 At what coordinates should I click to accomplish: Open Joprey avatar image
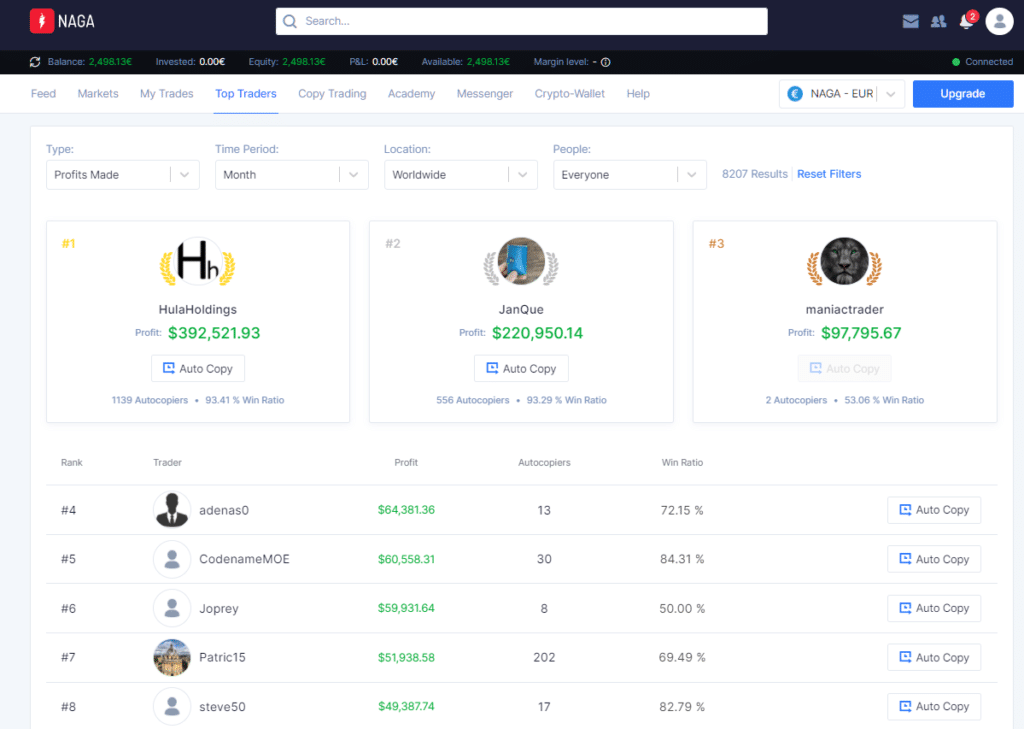pyautogui.click(x=172, y=608)
